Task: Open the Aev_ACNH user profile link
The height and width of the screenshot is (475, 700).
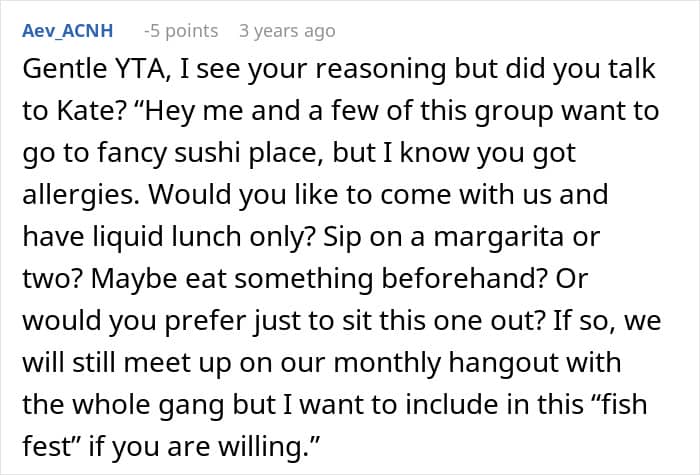Action: [67, 31]
